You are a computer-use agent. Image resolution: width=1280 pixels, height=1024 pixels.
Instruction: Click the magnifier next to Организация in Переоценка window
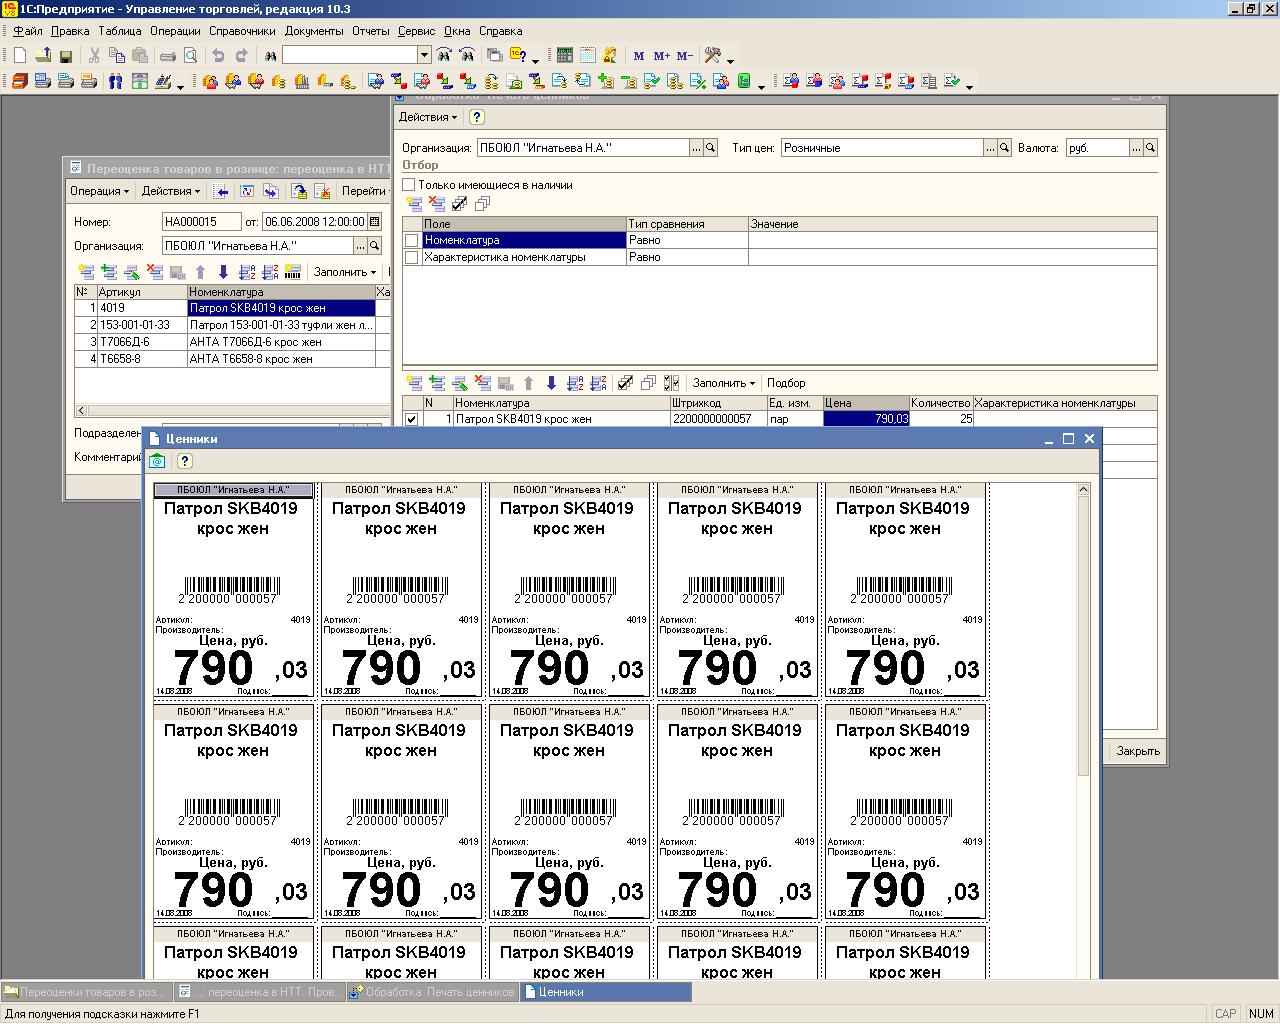pyautogui.click(x=375, y=246)
